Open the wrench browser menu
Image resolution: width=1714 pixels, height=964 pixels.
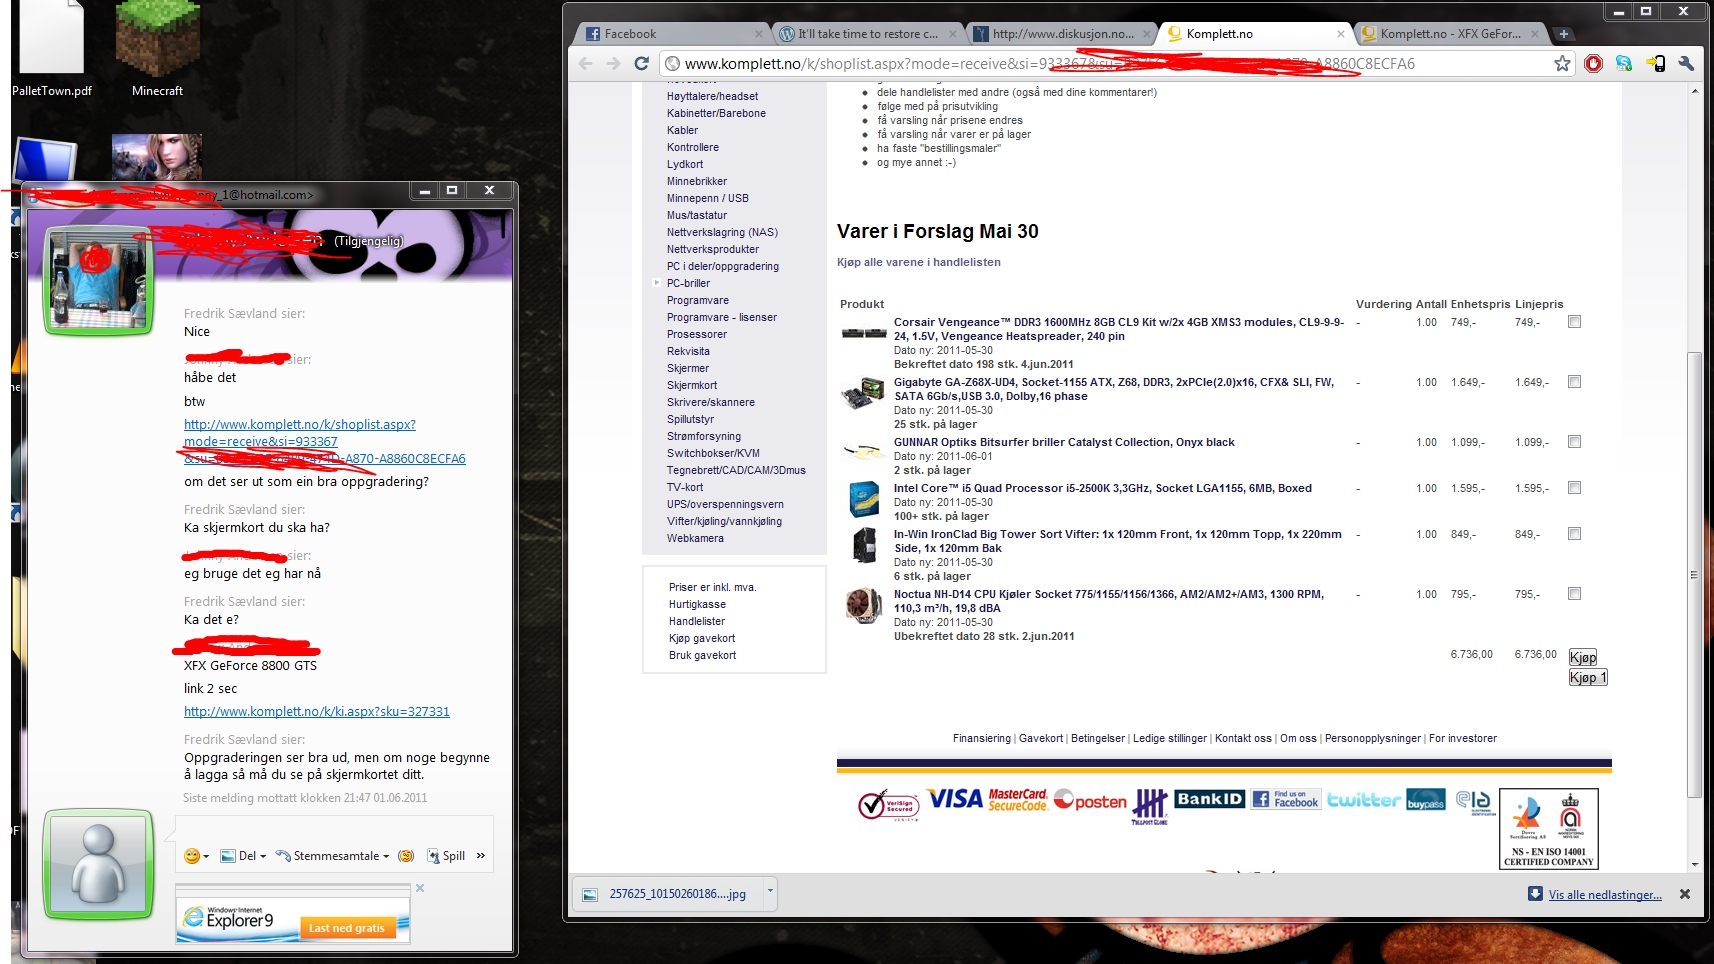tap(1686, 64)
